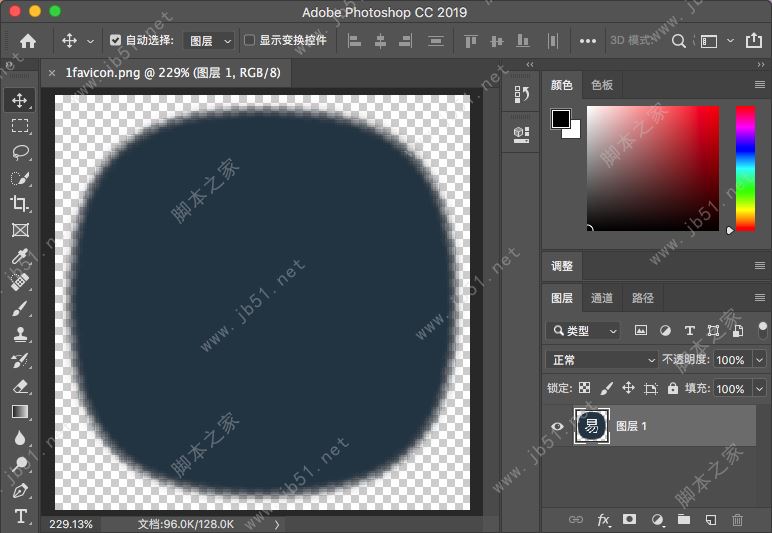Select the Lasso tool
This screenshot has width=772, height=533.
[x=20, y=152]
